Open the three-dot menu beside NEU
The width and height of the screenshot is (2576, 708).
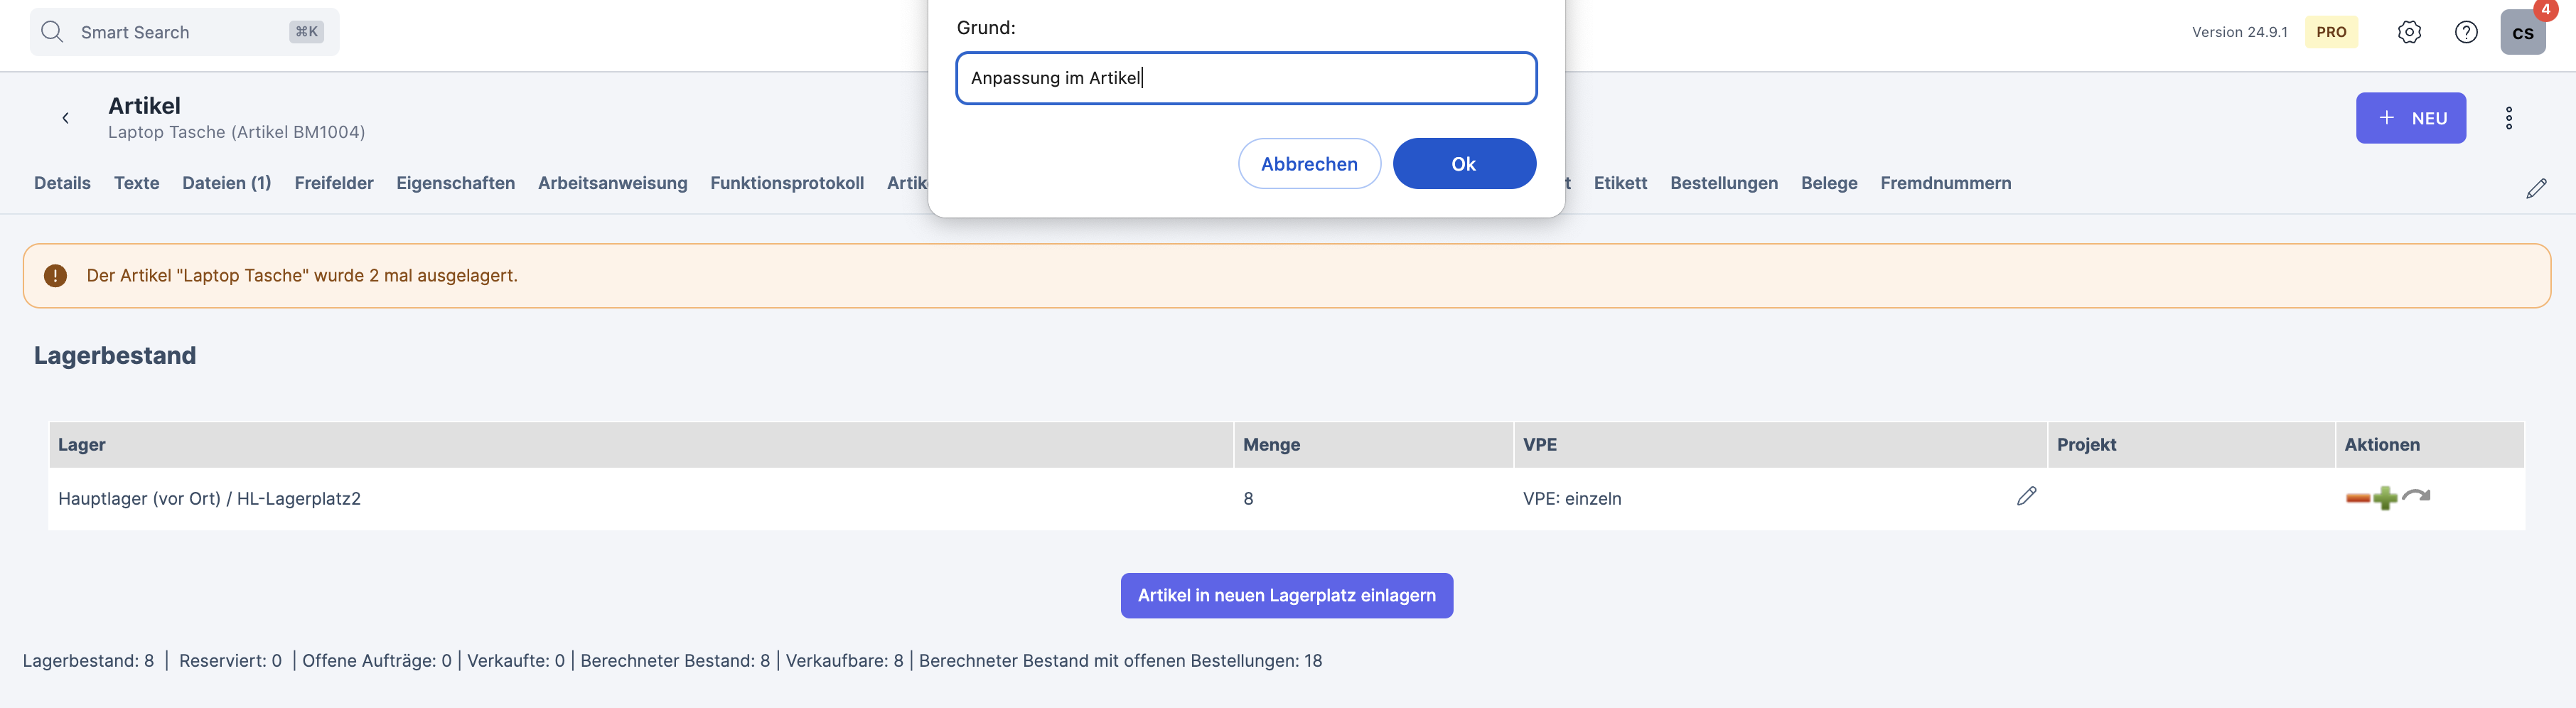click(2508, 118)
